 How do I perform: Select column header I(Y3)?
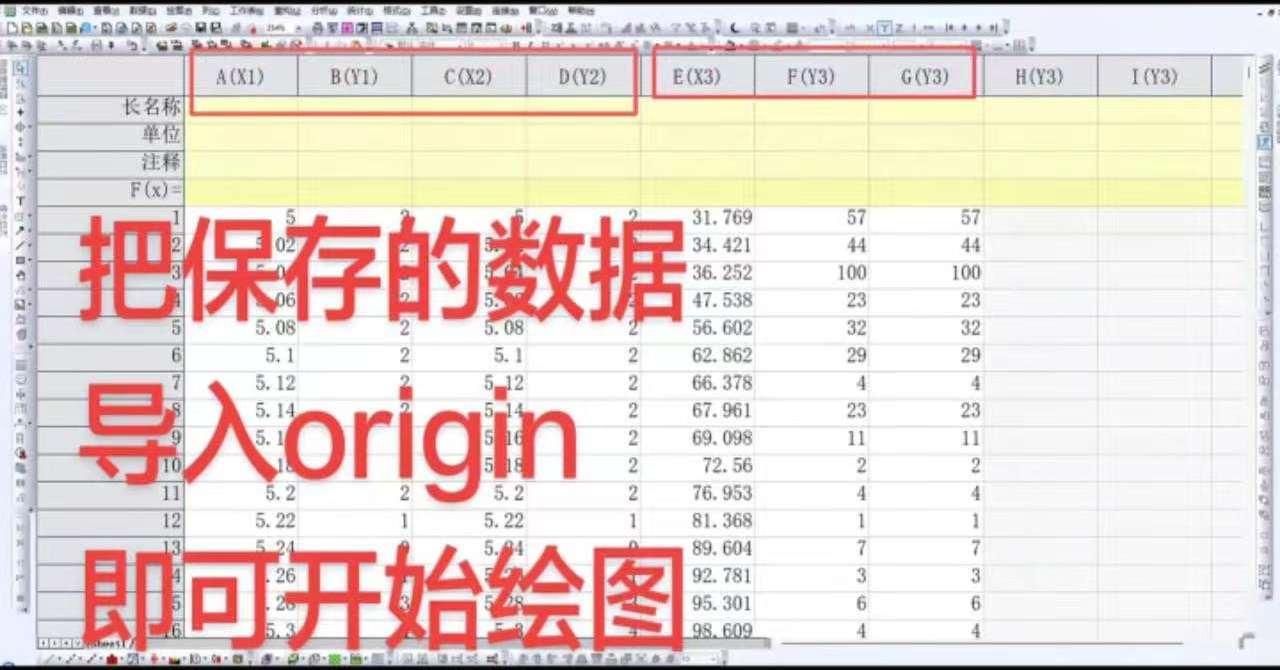pos(1155,76)
